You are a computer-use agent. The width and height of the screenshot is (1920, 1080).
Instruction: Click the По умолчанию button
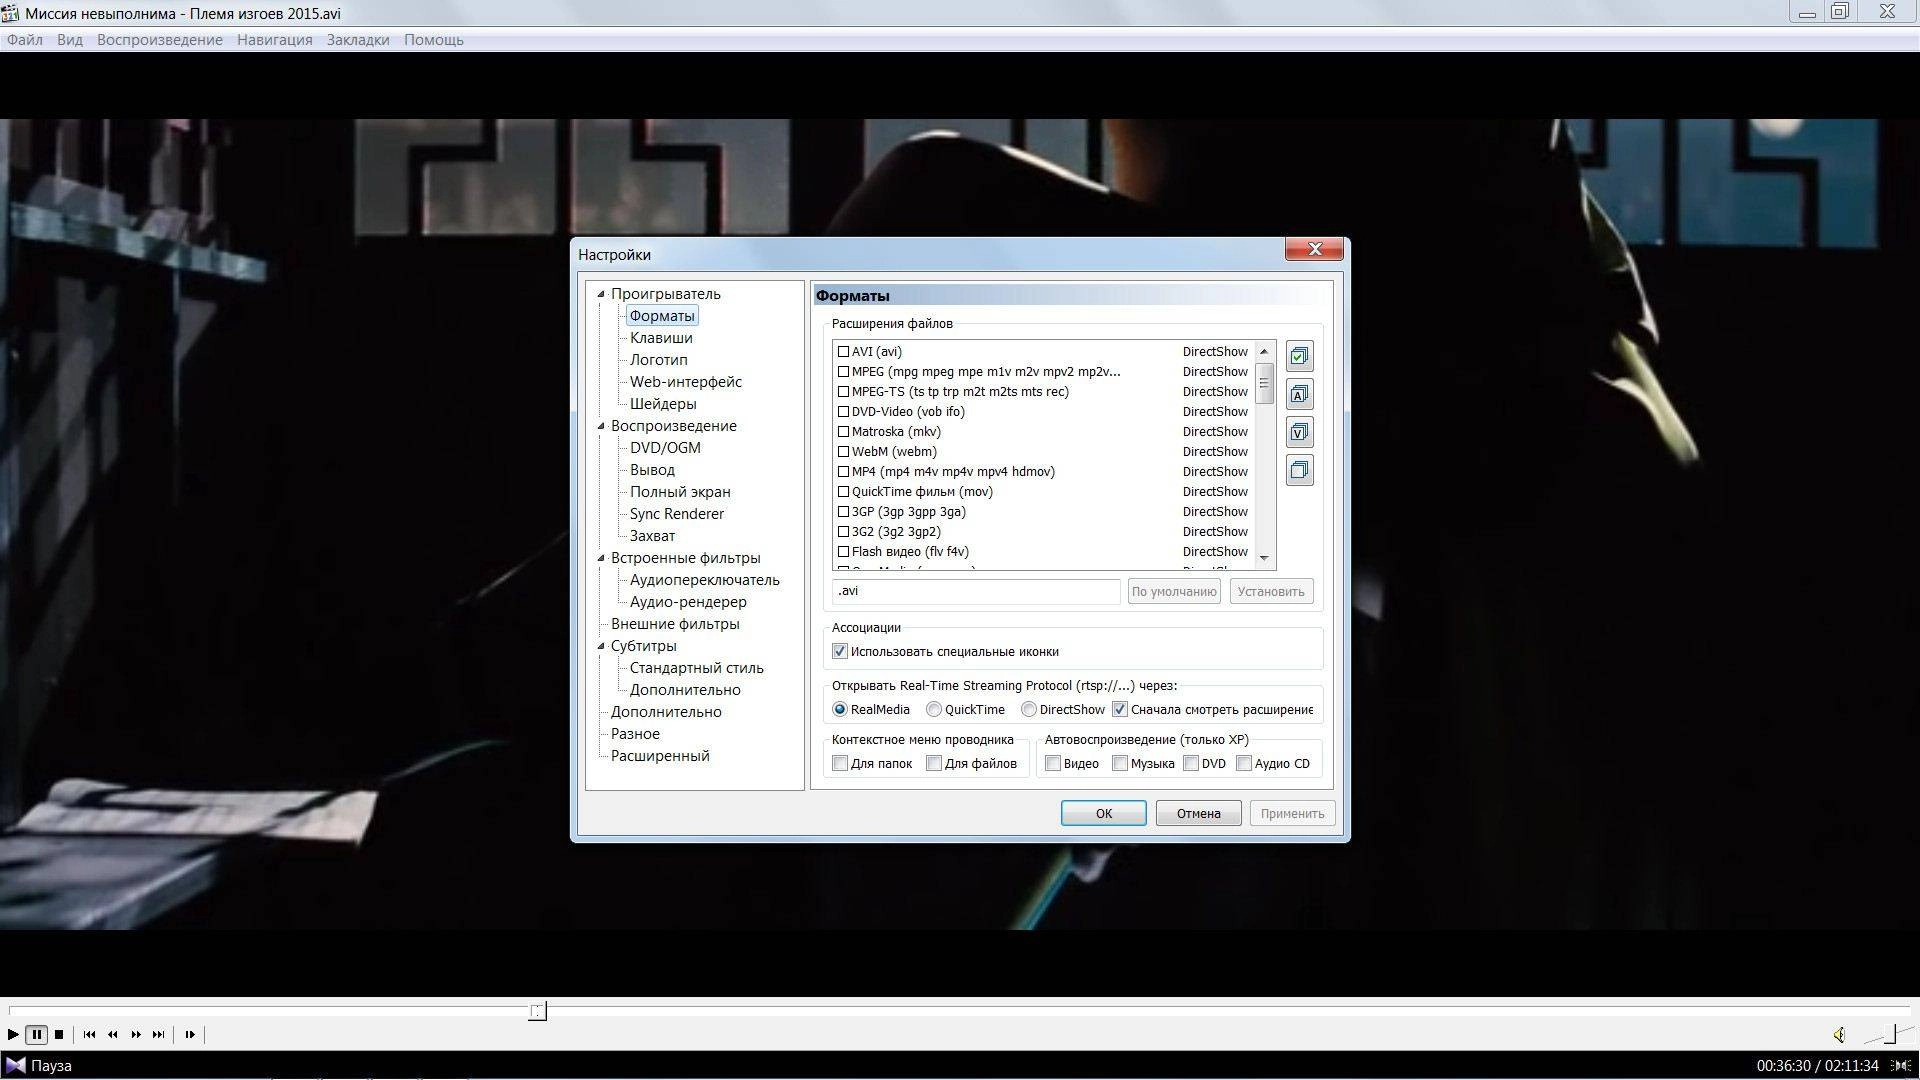1174,592
